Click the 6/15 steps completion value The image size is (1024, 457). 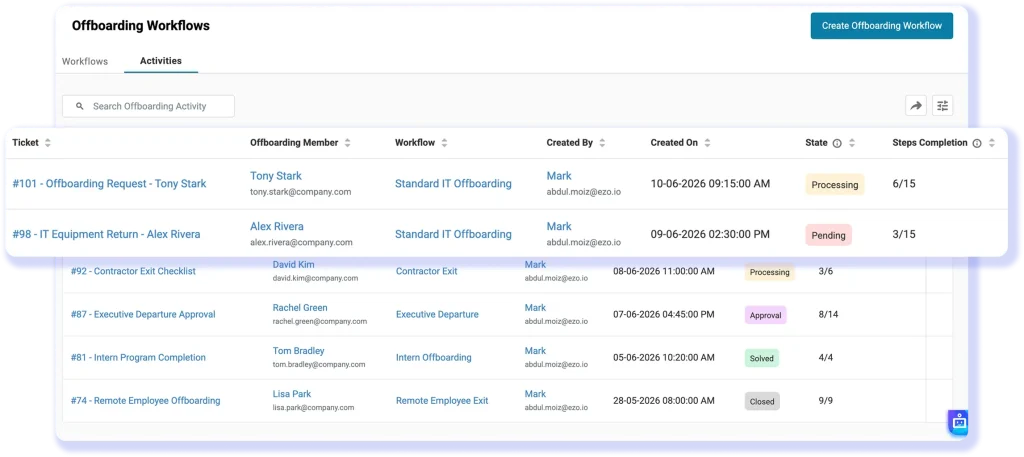(904, 184)
